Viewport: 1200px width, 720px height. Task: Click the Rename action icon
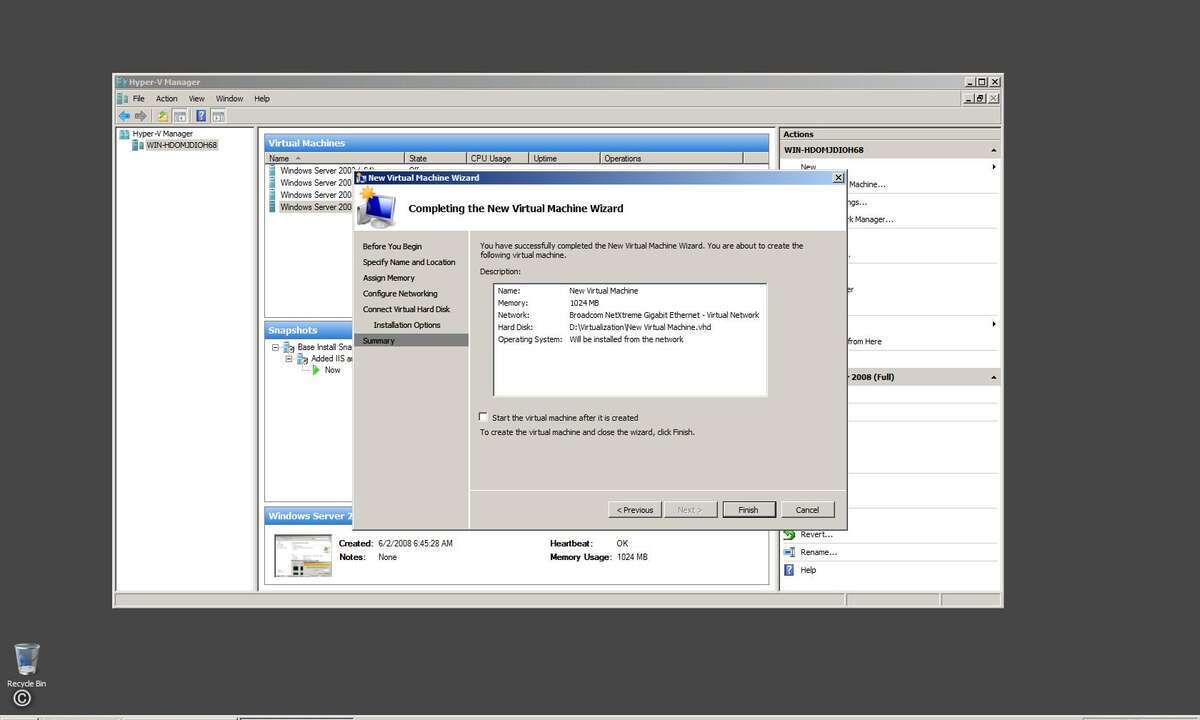(x=789, y=552)
